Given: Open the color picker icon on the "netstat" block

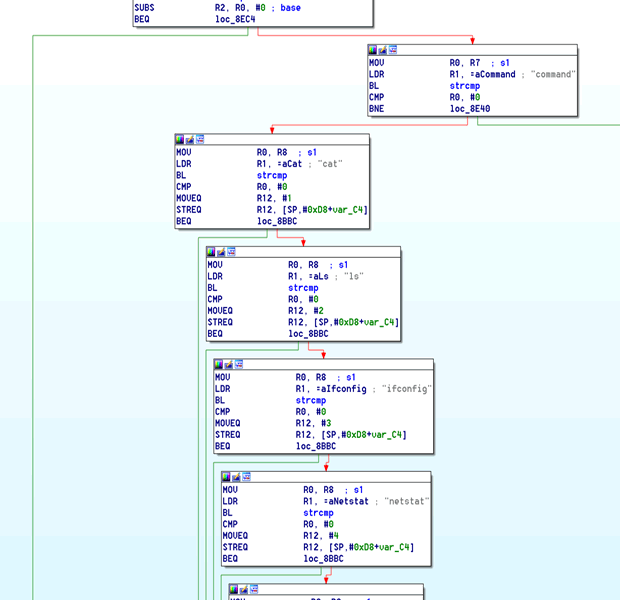Looking at the screenshot, I should (227, 477).
